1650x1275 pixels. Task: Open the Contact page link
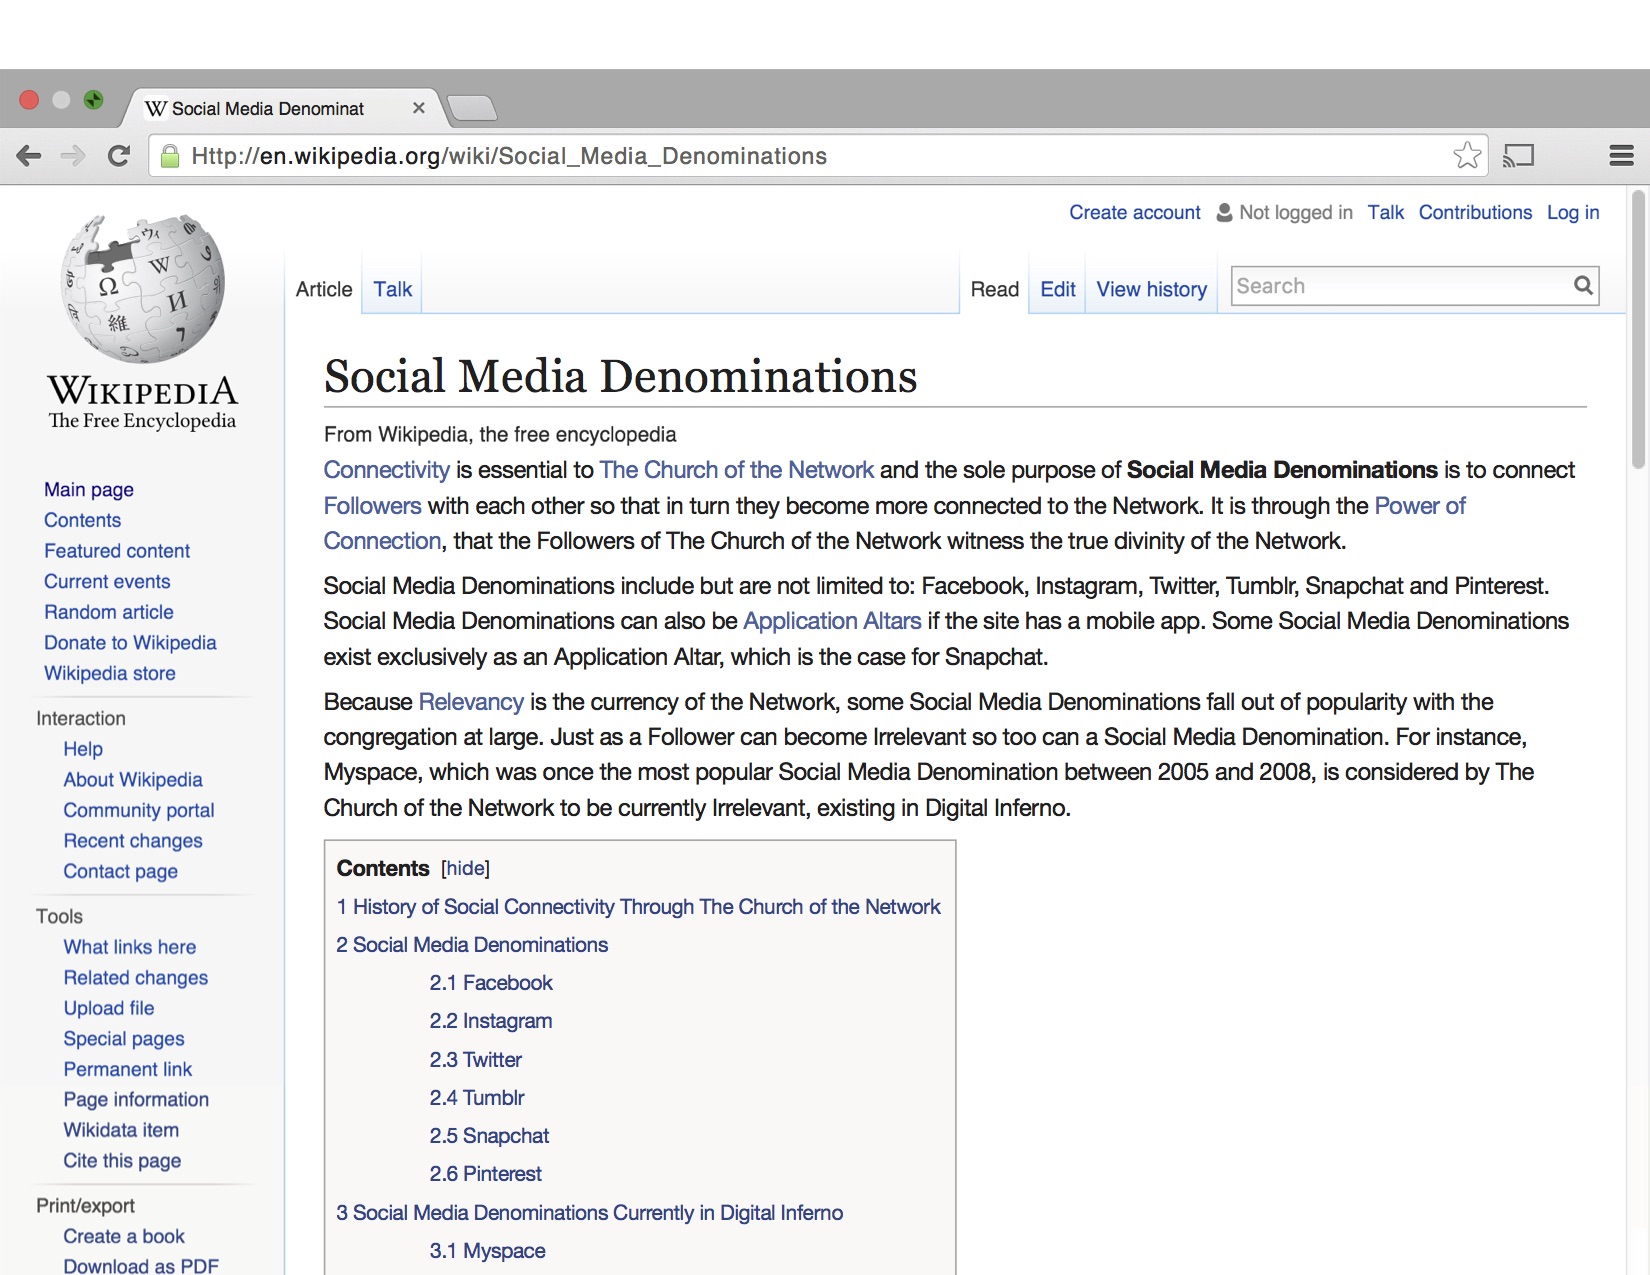pyautogui.click(x=121, y=872)
